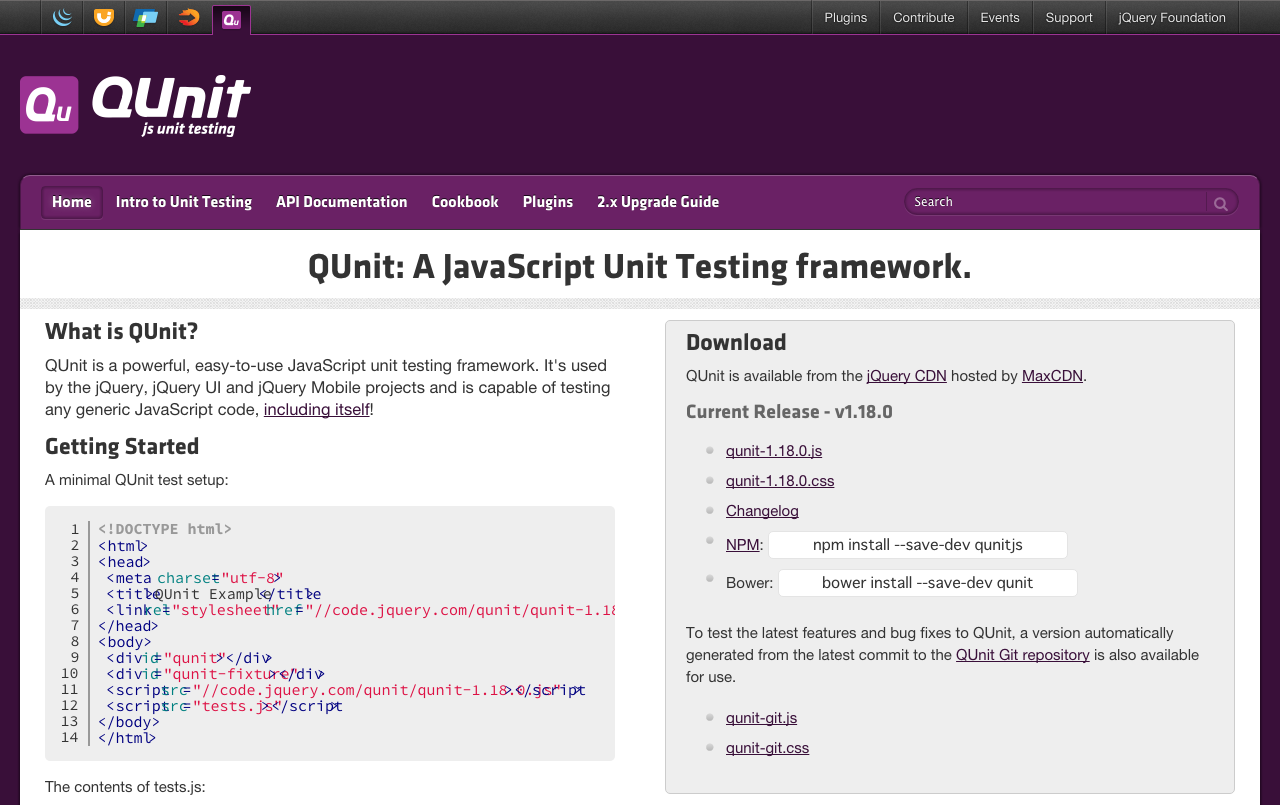Click the search magnifier icon
The width and height of the screenshot is (1280, 805).
click(1220, 203)
